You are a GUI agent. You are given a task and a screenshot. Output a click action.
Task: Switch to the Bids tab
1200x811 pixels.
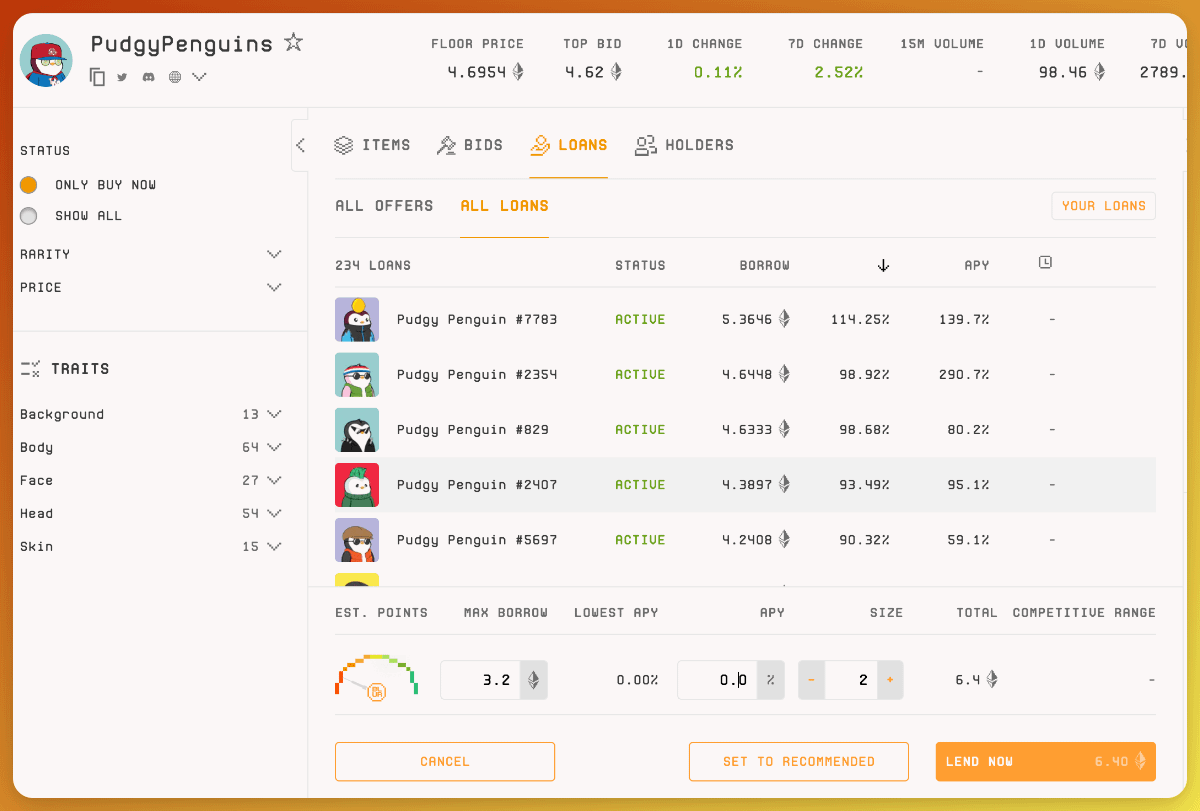(x=470, y=145)
